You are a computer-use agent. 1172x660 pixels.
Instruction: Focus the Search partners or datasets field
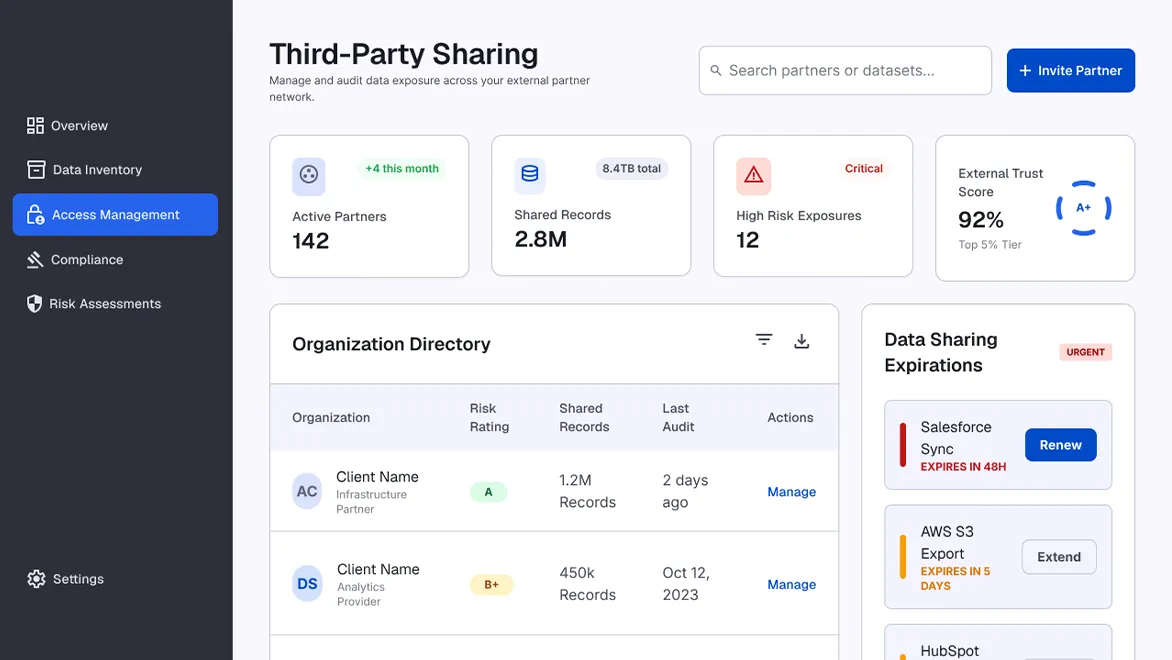(845, 70)
